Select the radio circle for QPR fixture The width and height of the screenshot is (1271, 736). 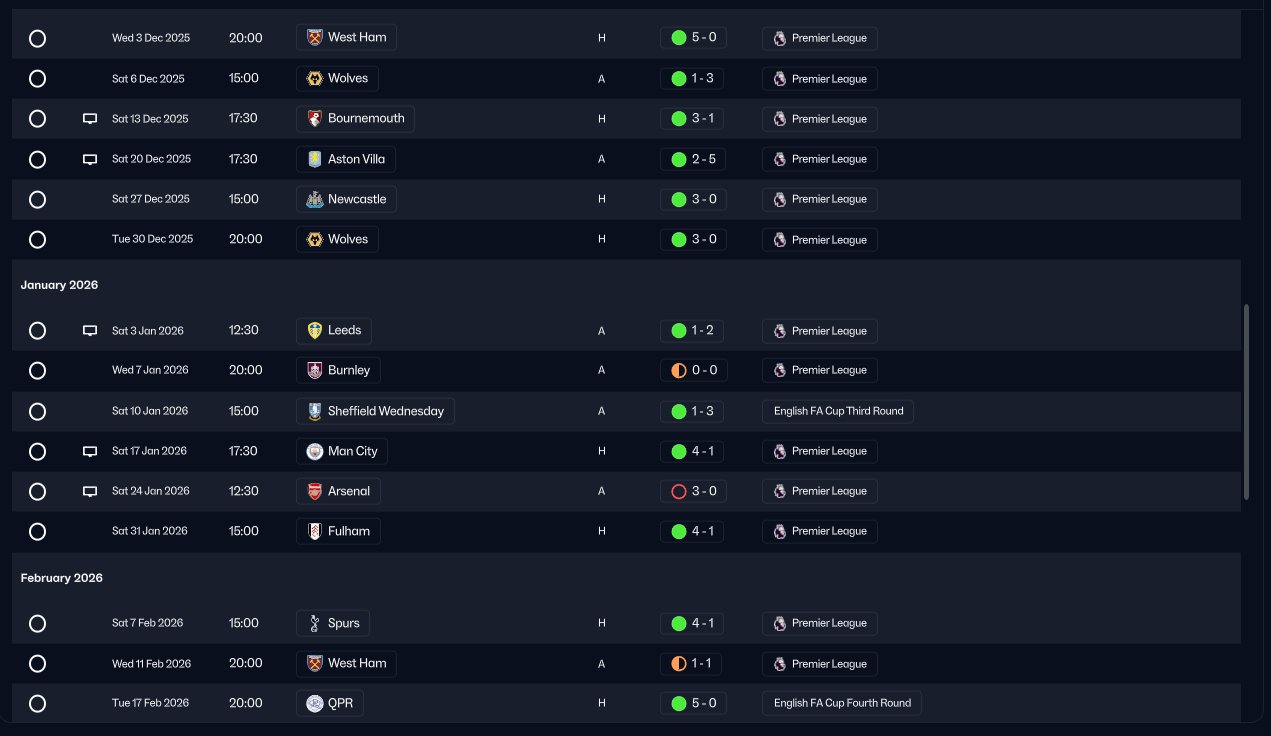click(37, 703)
